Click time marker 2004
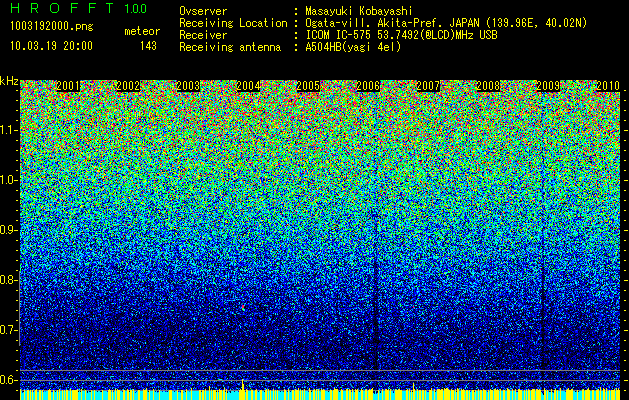Image resolution: width=629 pixels, height=400 pixels. [x=248, y=86]
